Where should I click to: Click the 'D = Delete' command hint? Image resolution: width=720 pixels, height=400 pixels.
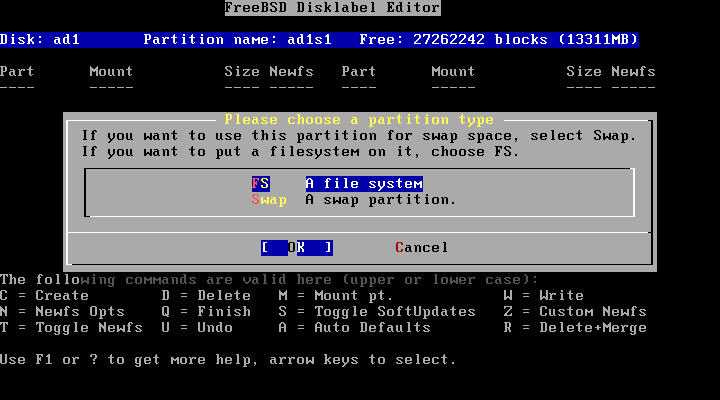(207, 295)
